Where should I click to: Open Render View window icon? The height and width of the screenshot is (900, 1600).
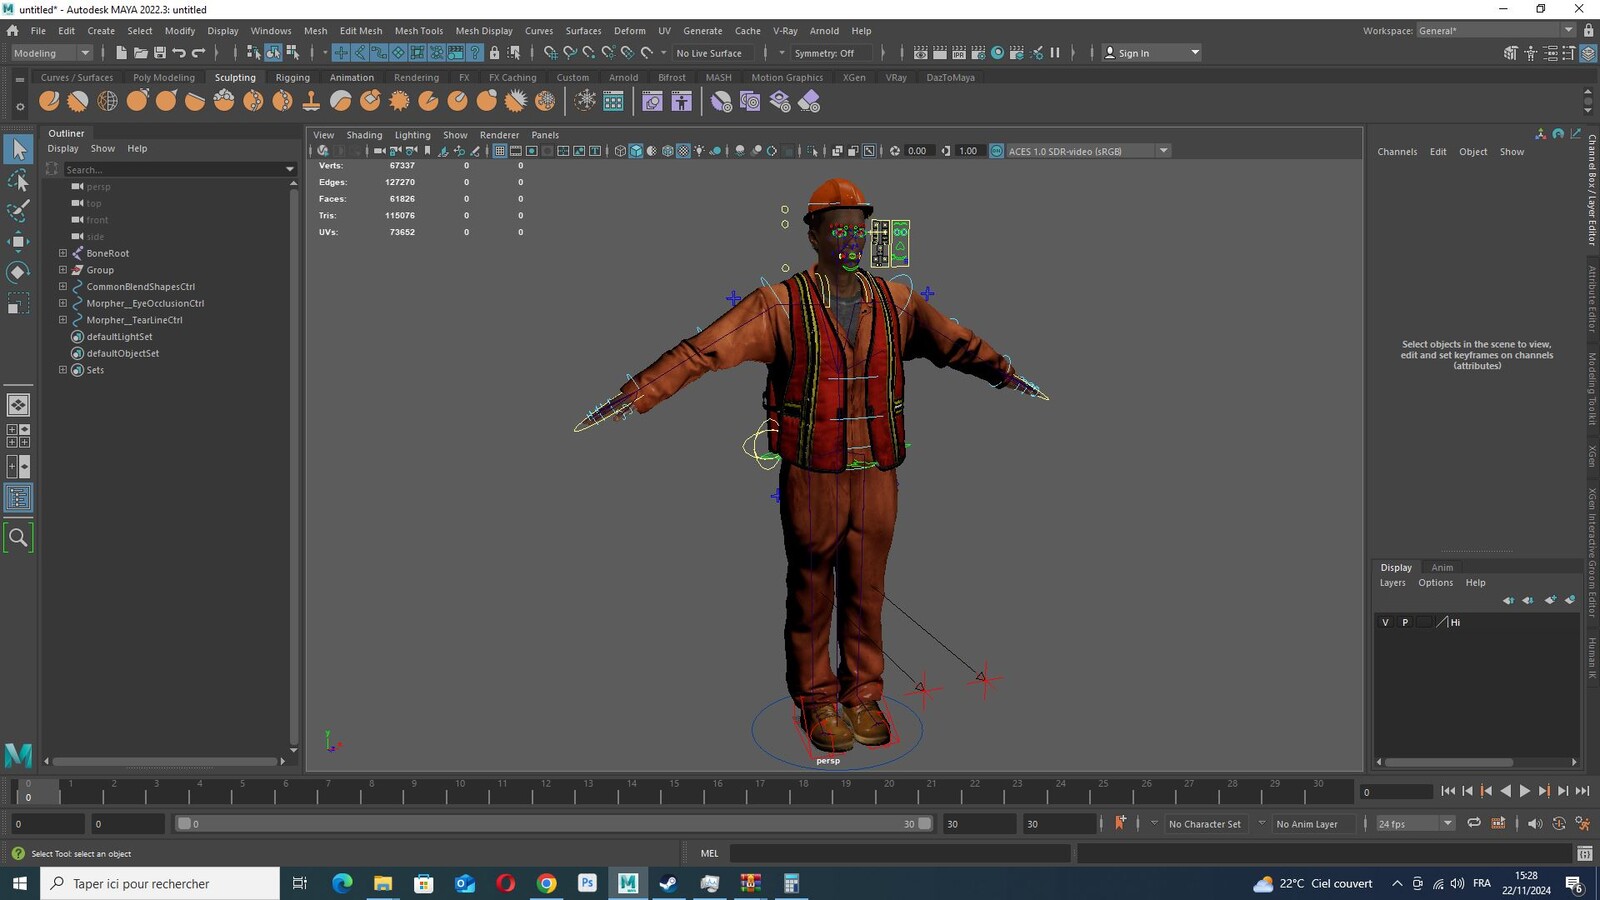pyautogui.click(x=921, y=53)
